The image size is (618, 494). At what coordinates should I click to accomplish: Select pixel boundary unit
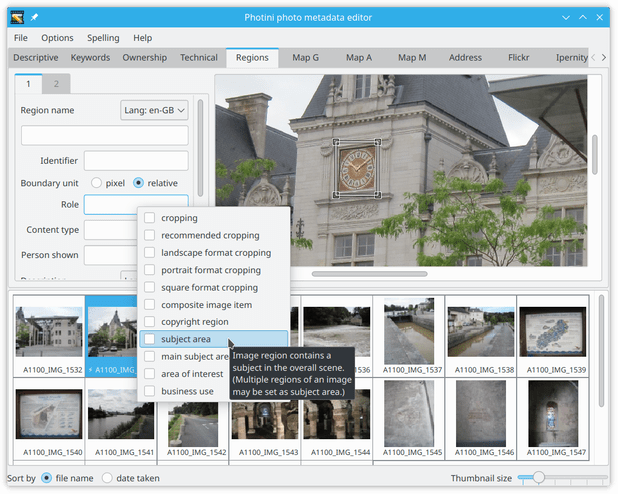pyautogui.click(x=96, y=183)
